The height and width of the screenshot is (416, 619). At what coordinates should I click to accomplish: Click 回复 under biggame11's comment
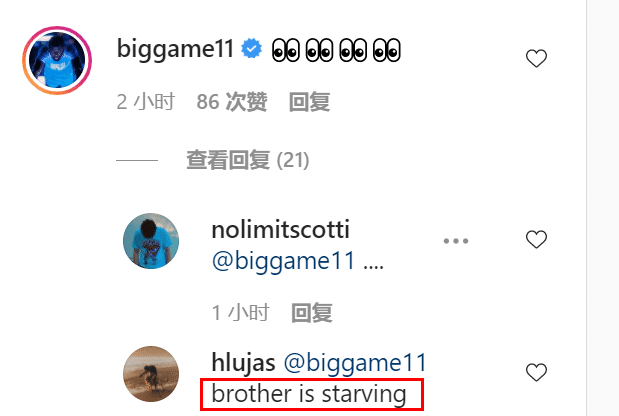pyautogui.click(x=310, y=102)
